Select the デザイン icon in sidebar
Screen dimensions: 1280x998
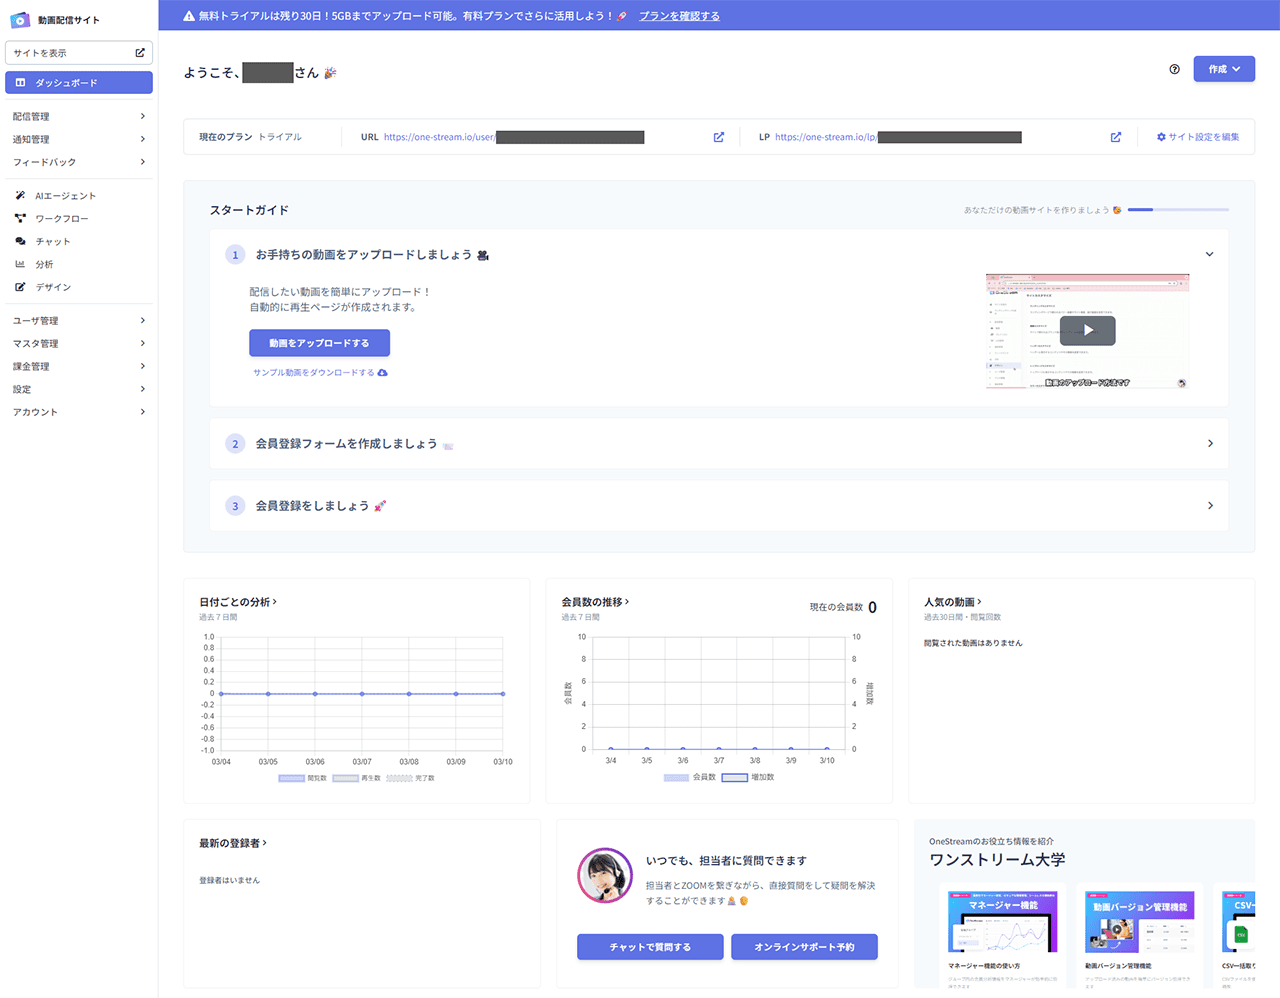(47, 287)
